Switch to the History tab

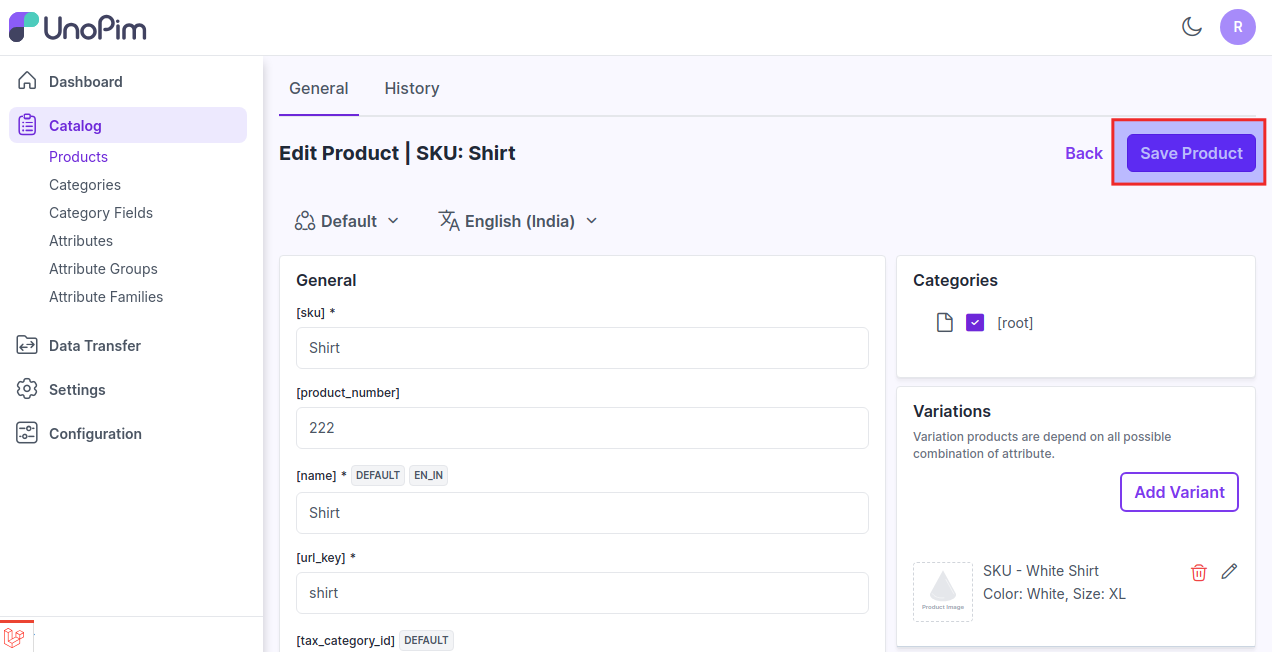click(x=412, y=88)
